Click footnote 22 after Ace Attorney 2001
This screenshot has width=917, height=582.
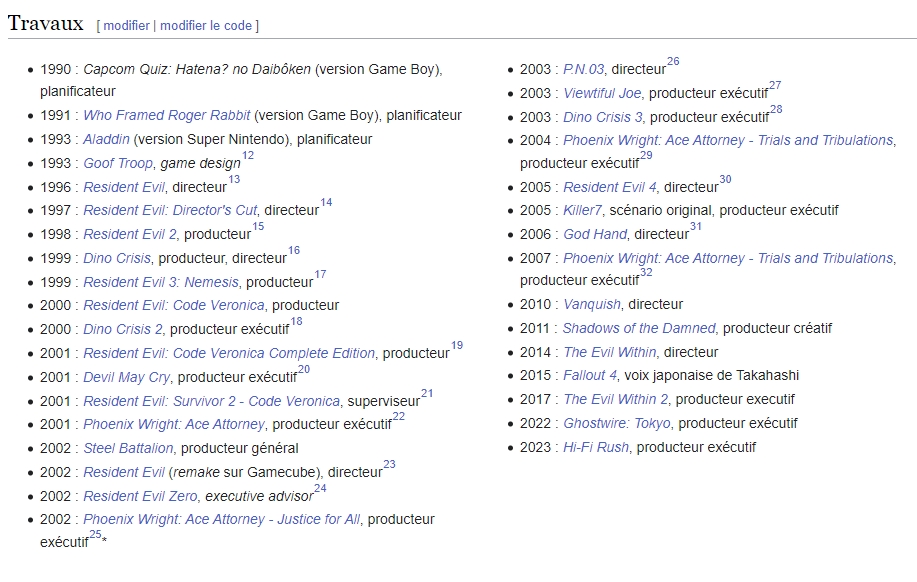(399, 416)
